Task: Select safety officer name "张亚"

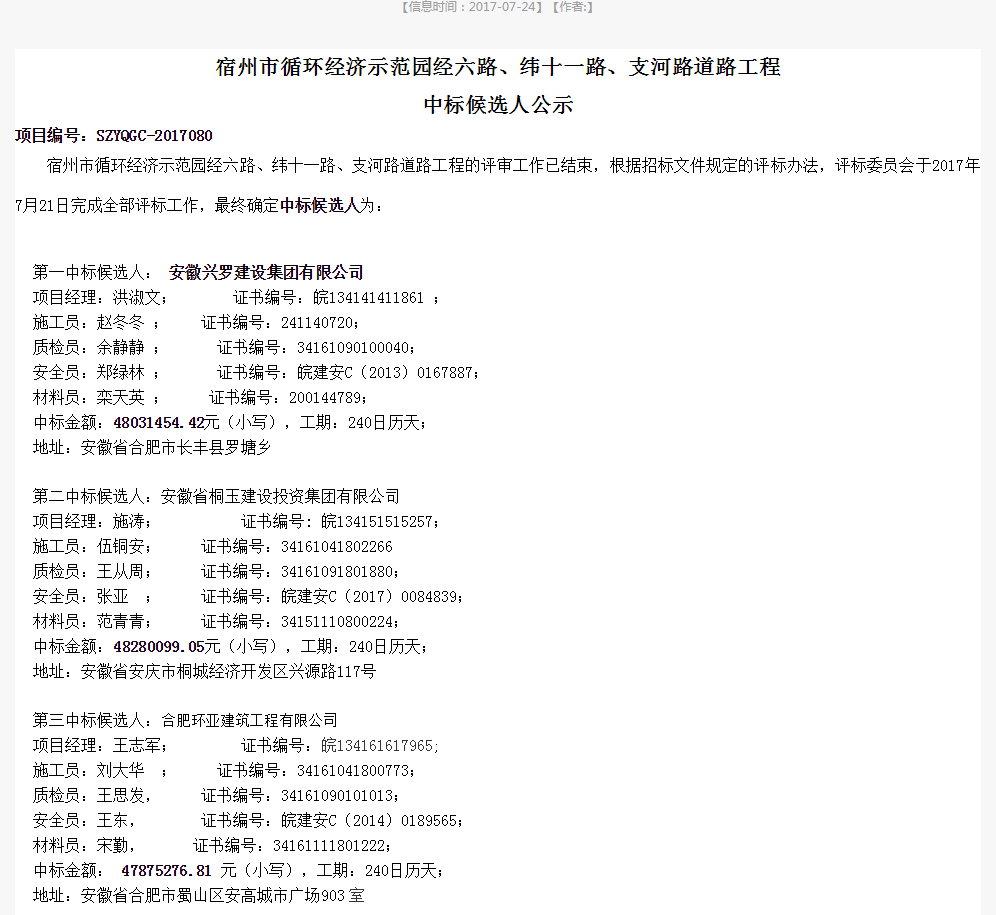Action: (x=112, y=597)
